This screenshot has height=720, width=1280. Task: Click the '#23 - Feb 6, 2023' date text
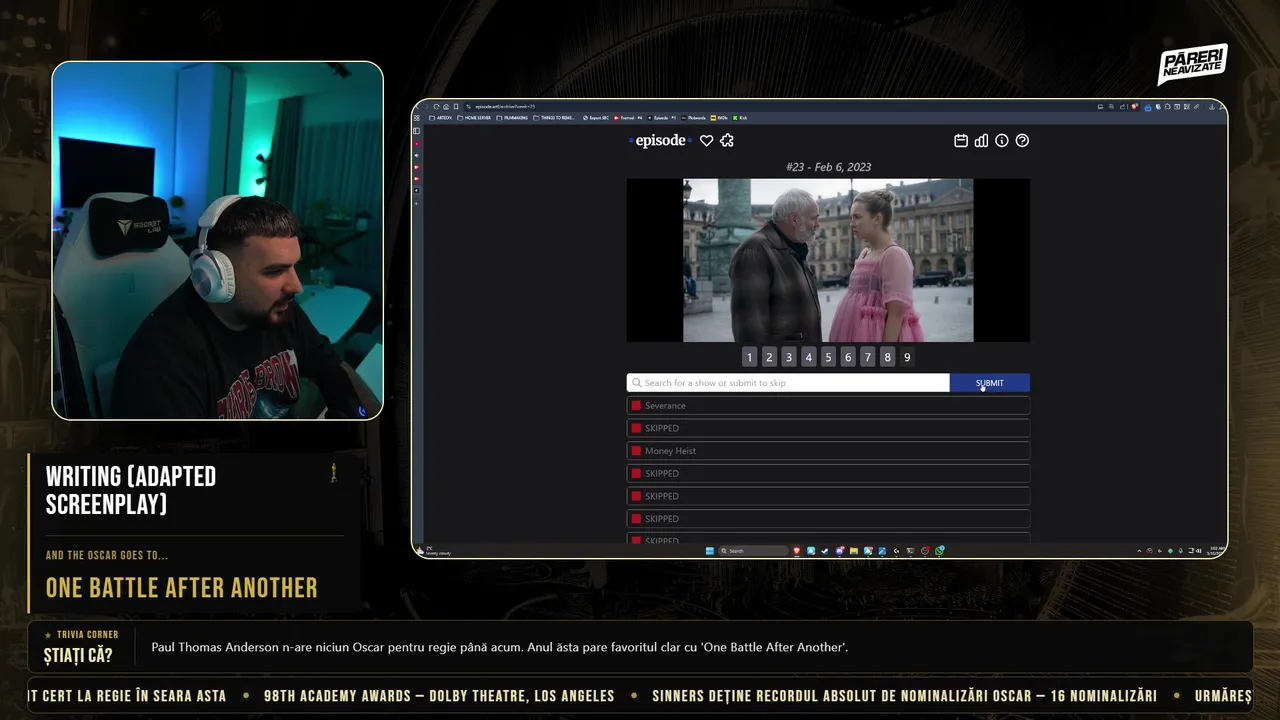tap(828, 167)
